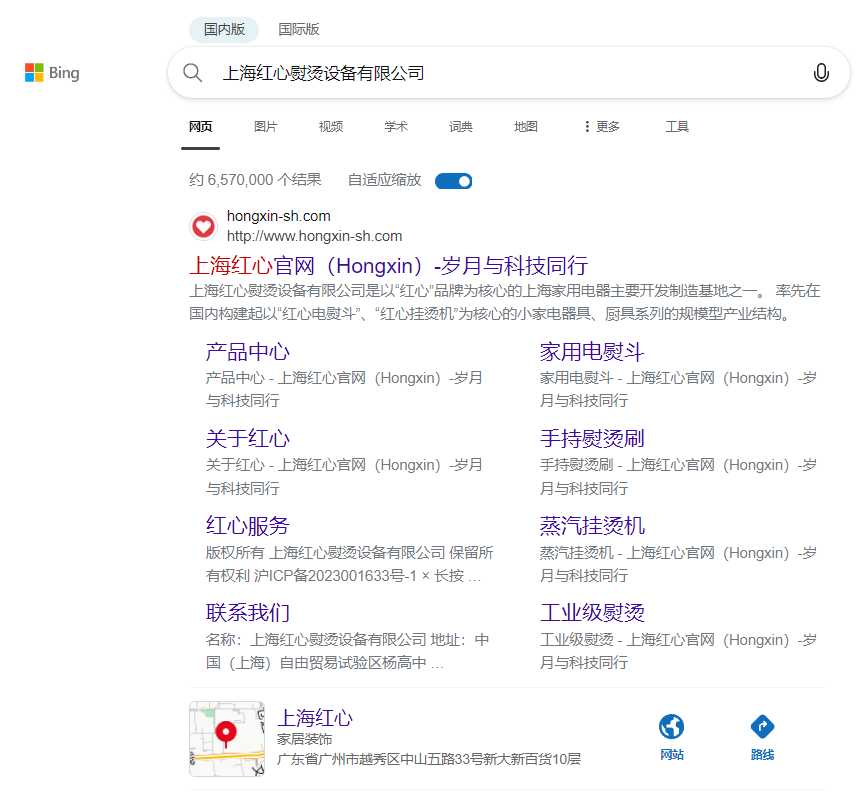Click the search magnifier icon
This screenshot has height=801, width=868.
193,73
